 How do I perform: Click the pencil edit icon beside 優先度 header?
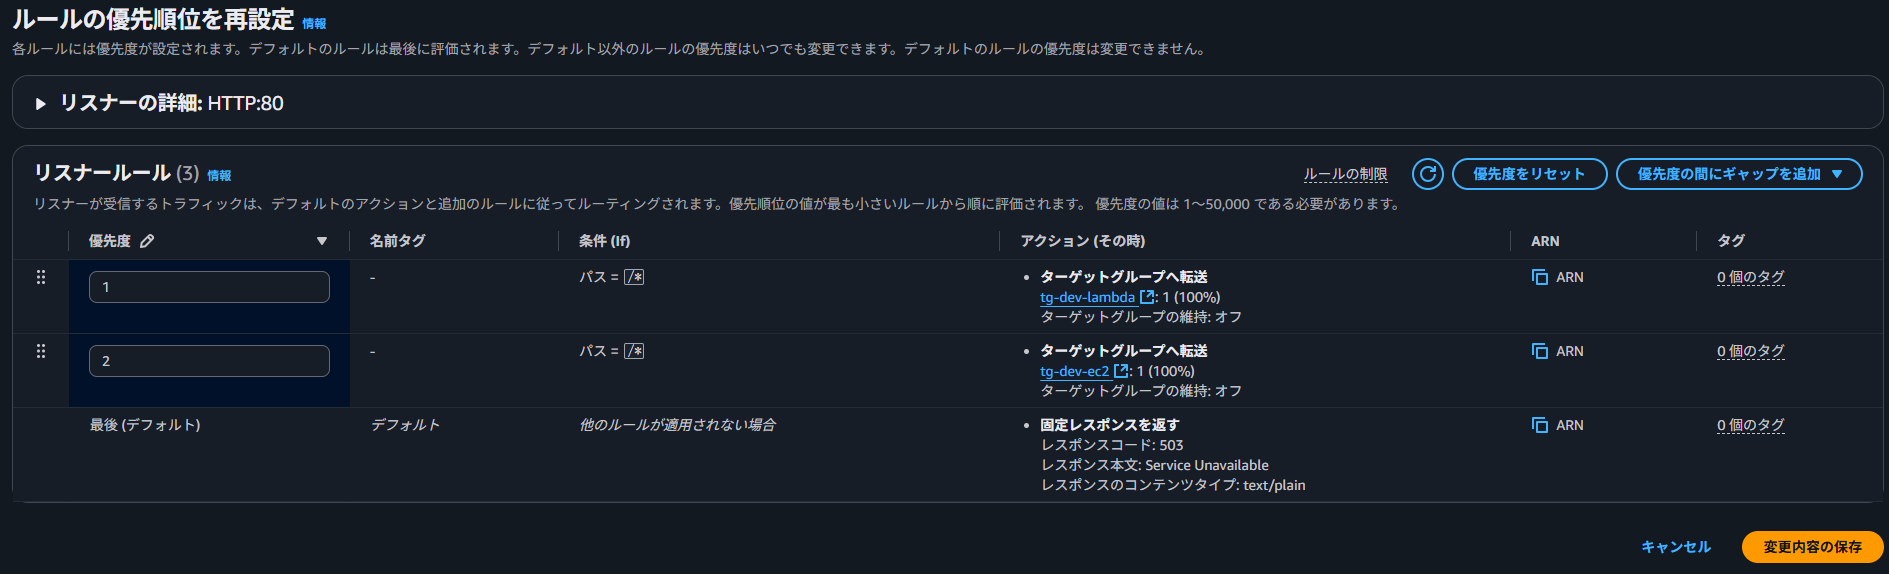click(147, 241)
